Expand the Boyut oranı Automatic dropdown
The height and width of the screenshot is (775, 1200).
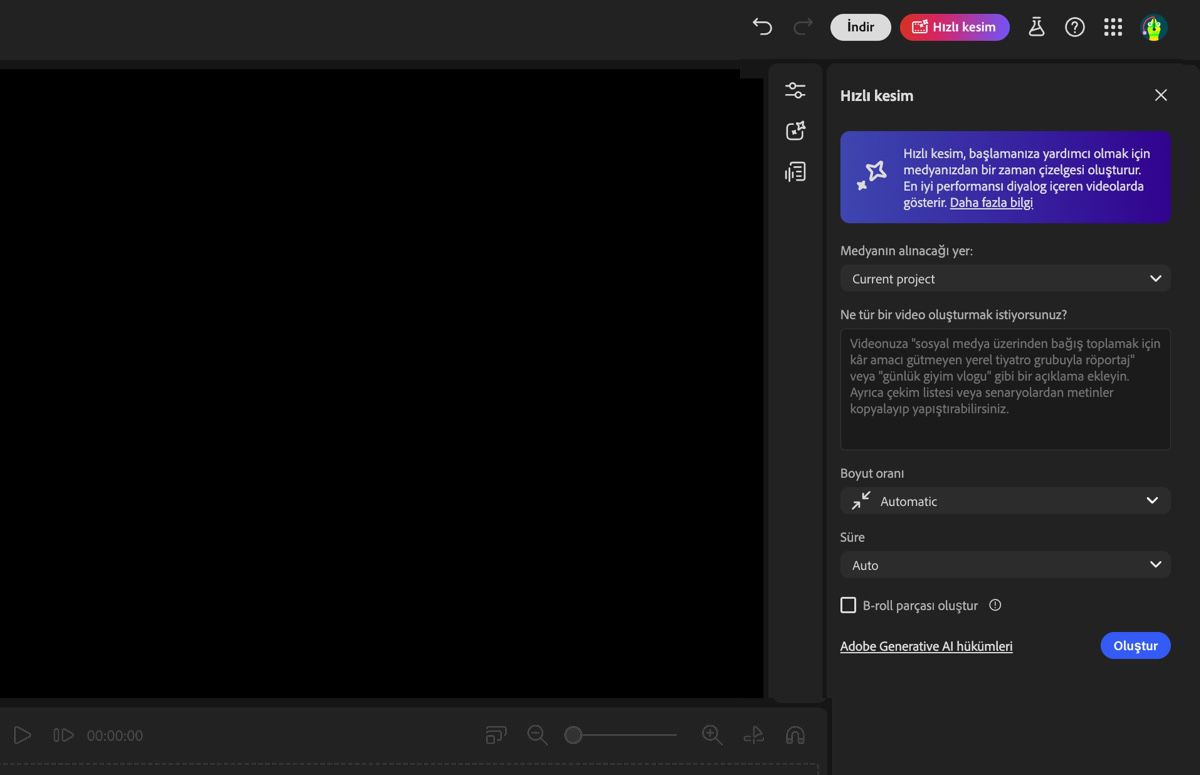[1005, 500]
